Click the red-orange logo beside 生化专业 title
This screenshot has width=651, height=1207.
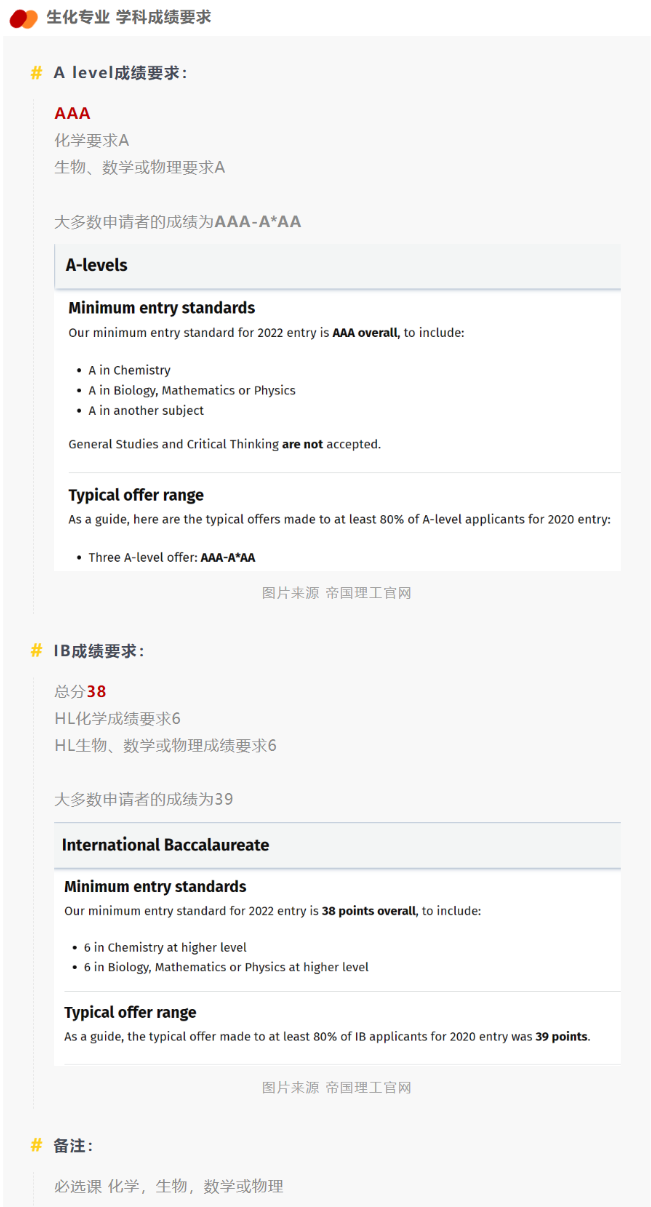pos(24,18)
